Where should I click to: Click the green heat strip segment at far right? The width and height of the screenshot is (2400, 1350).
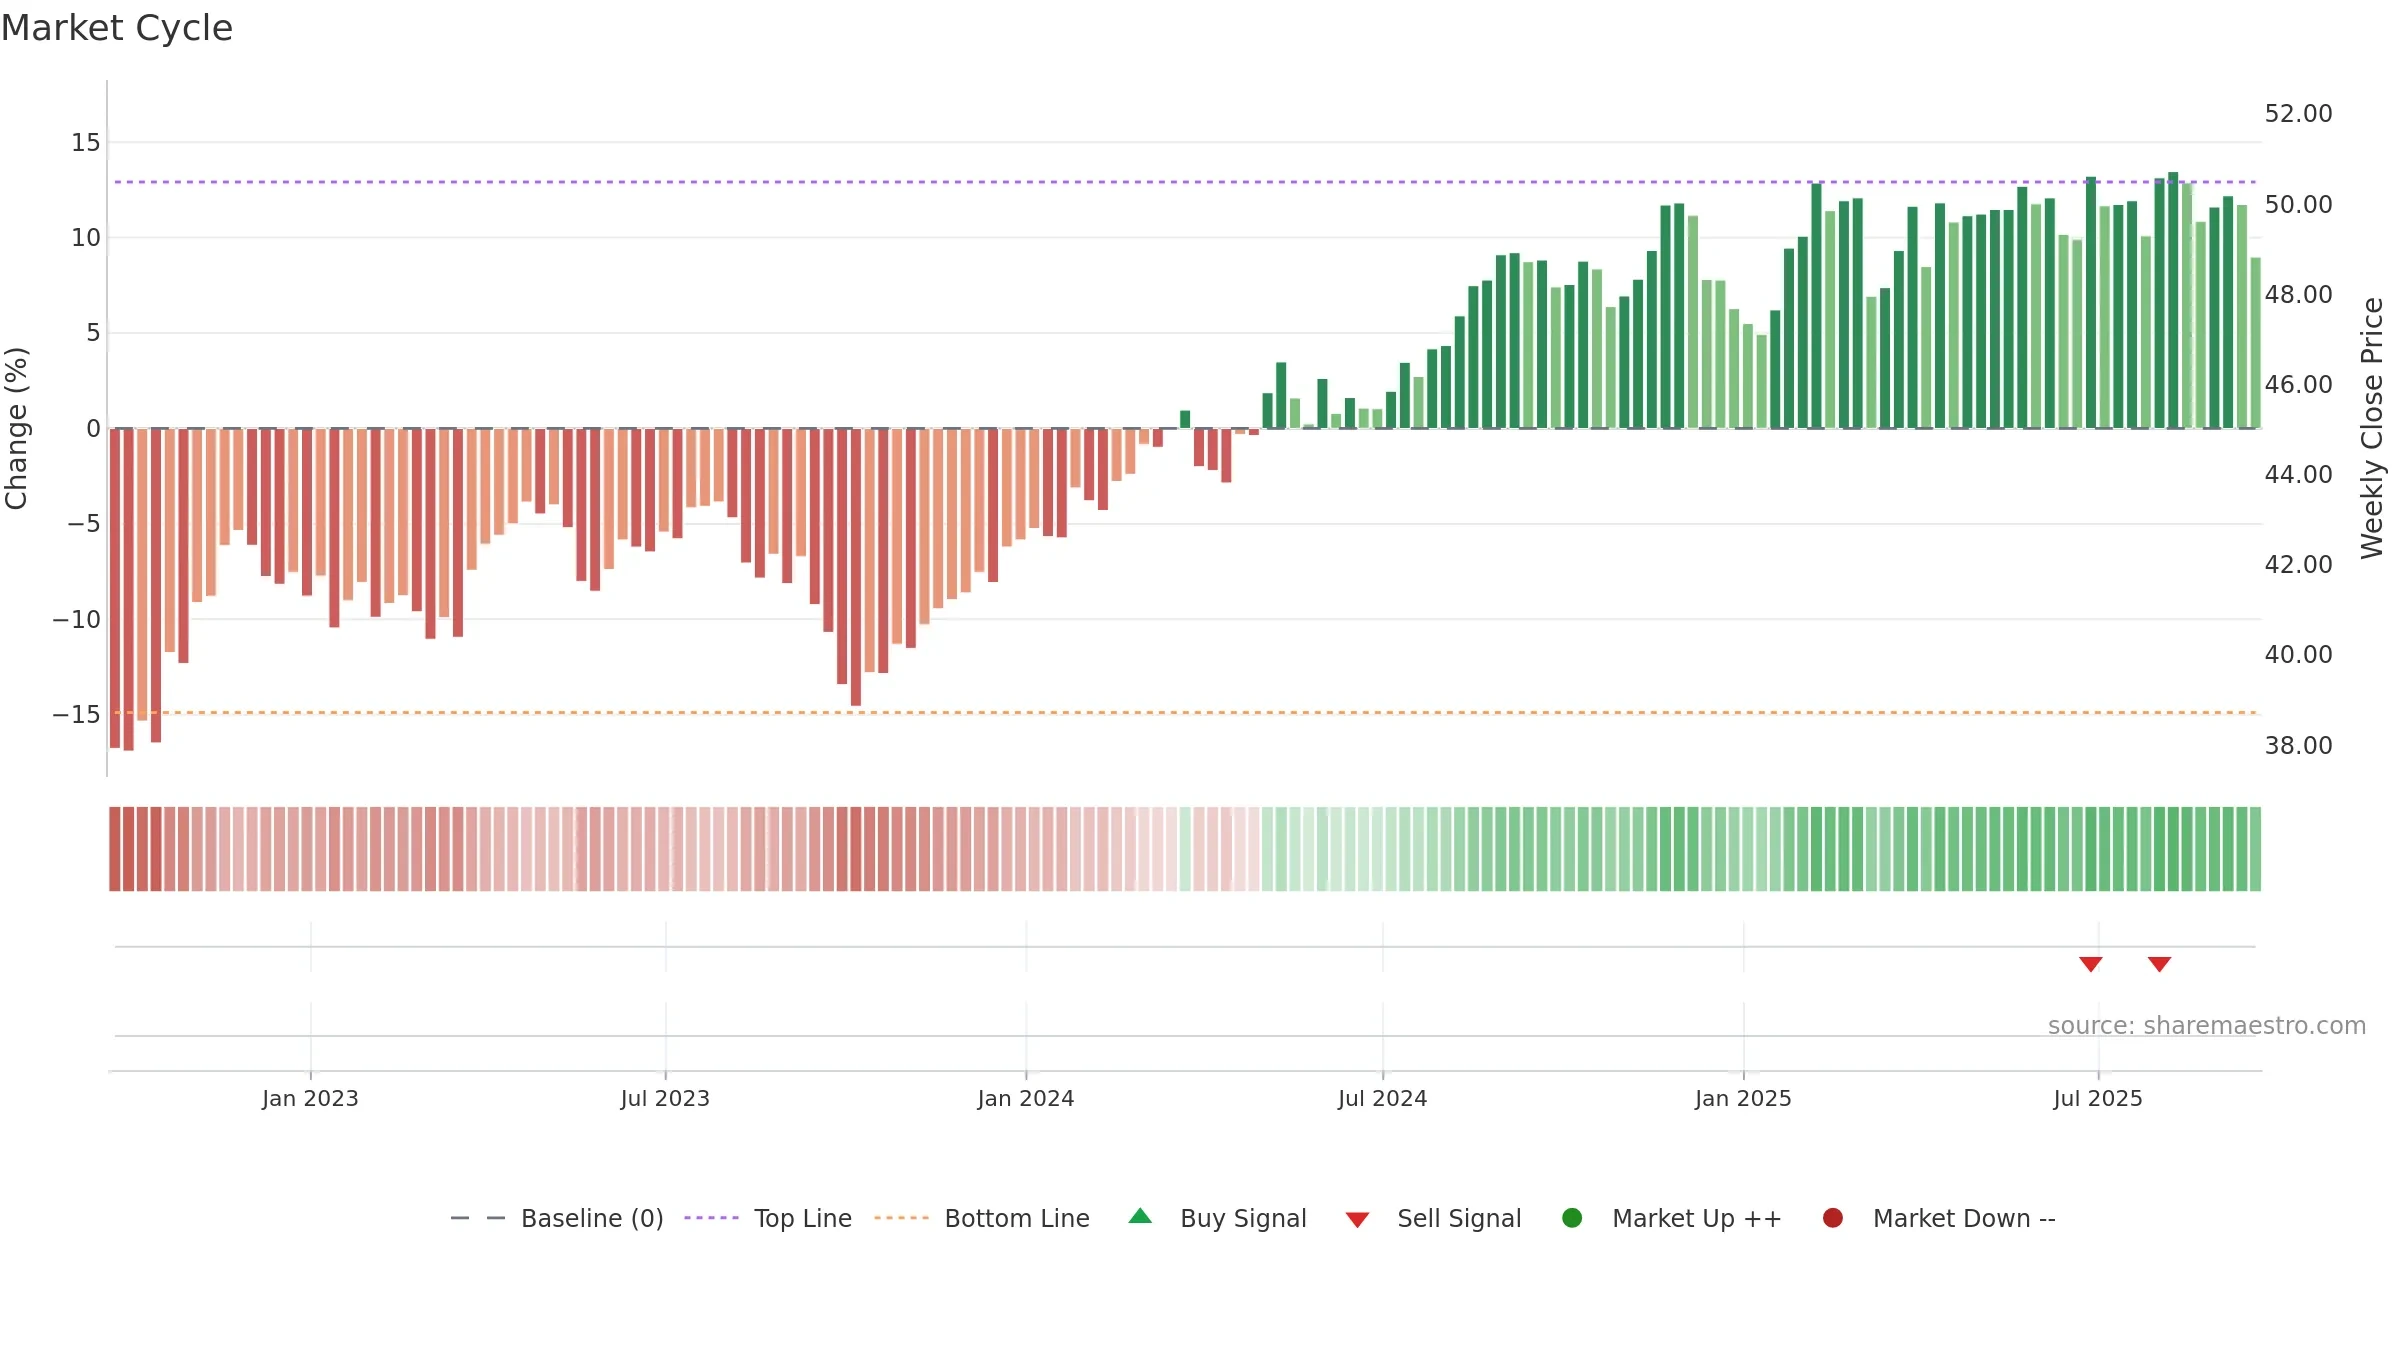(2255, 849)
